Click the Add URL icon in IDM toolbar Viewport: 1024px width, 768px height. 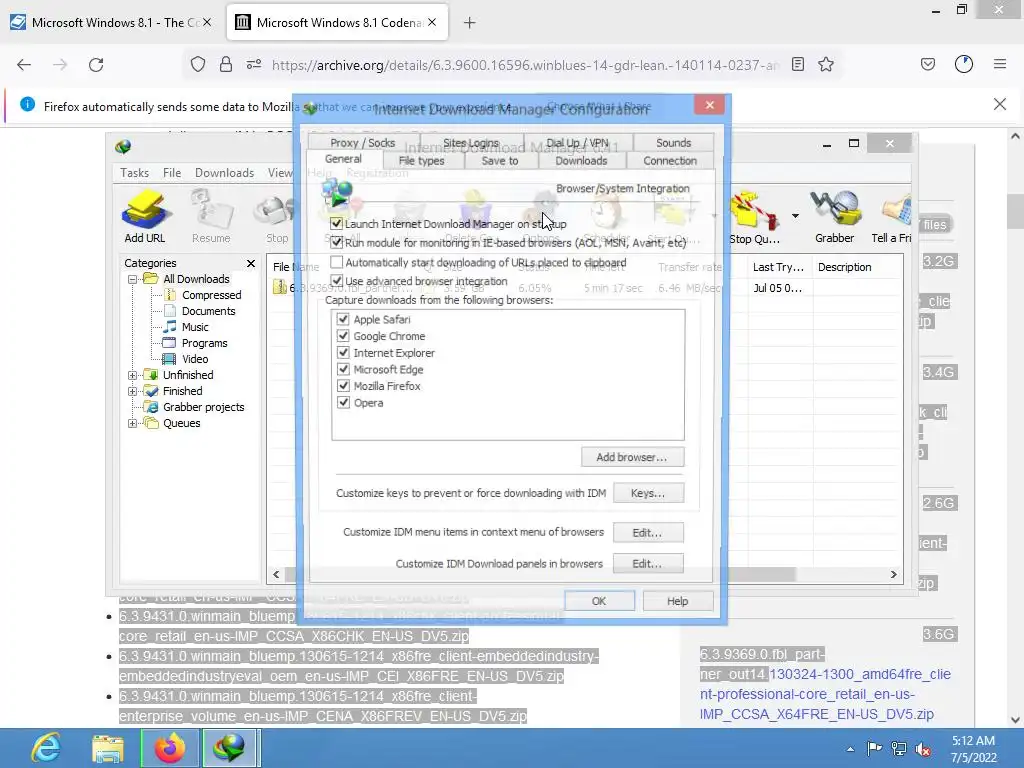(x=145, y=217)
